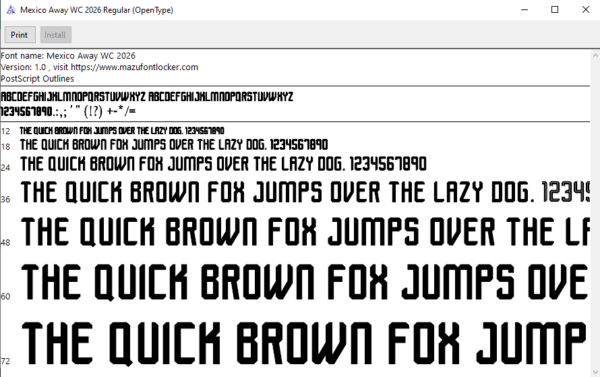
Task: Minimize the font viewer window
Action: 525,10
